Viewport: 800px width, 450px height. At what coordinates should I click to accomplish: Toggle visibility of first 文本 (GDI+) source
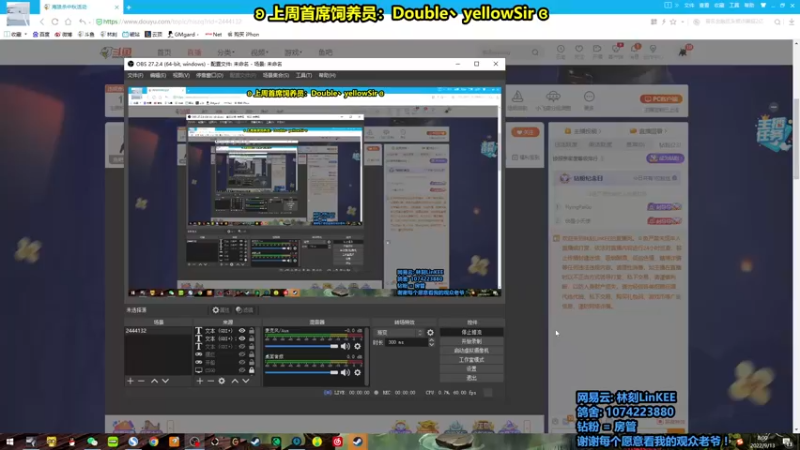[x=242, y=331]
